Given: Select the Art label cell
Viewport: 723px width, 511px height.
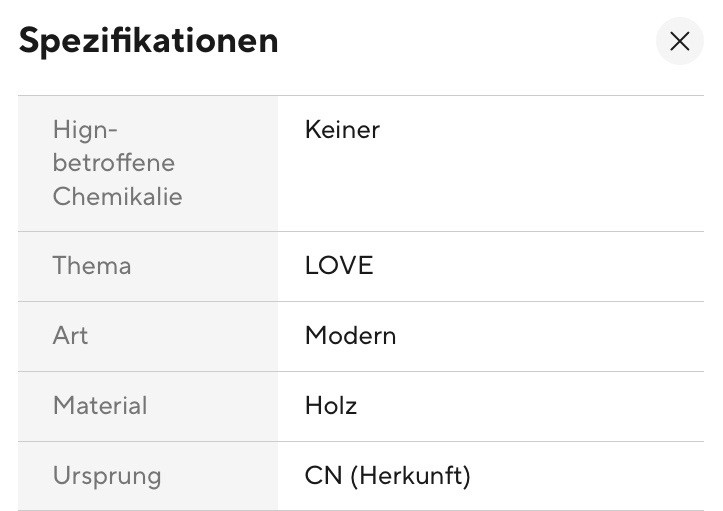Looking at the screenshot, I should [148, 336].
